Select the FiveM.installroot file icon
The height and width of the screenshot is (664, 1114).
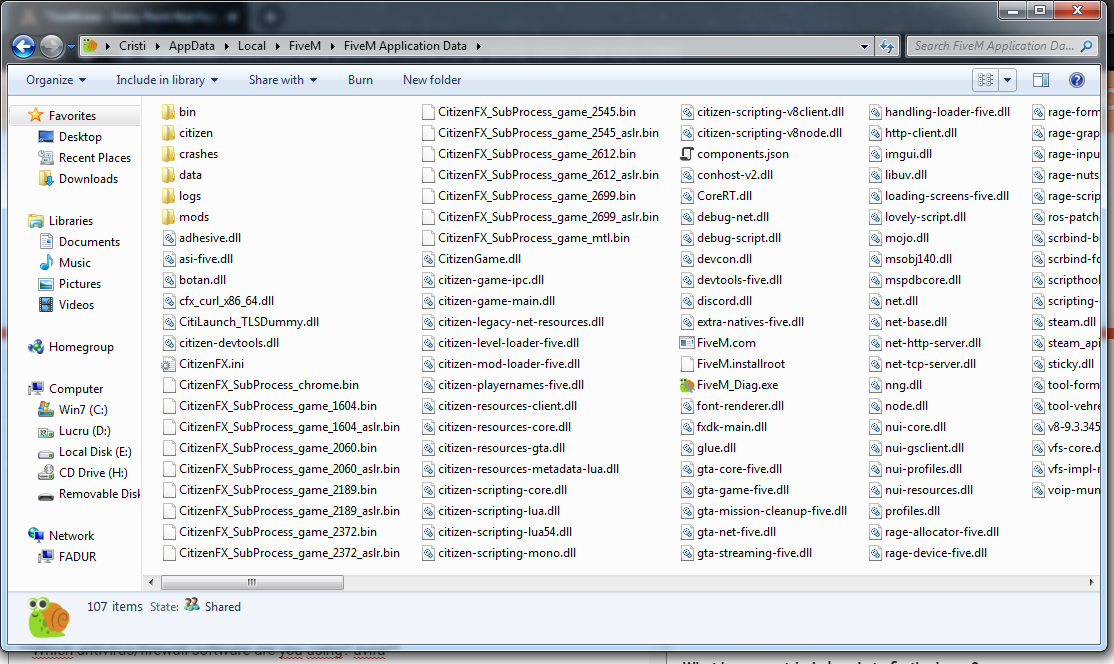point(686,364)
